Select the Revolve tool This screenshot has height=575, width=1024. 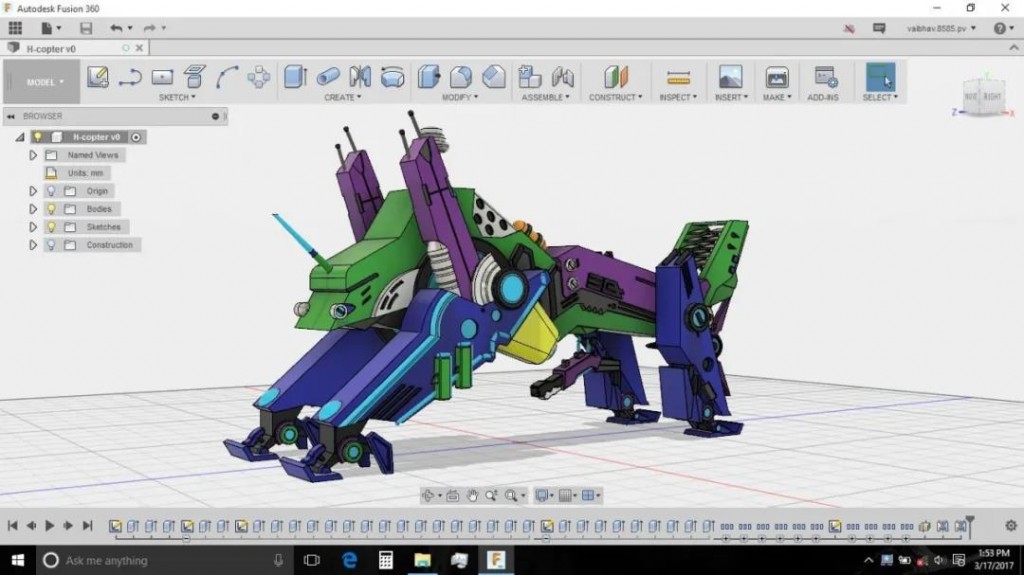click(328, 77)
